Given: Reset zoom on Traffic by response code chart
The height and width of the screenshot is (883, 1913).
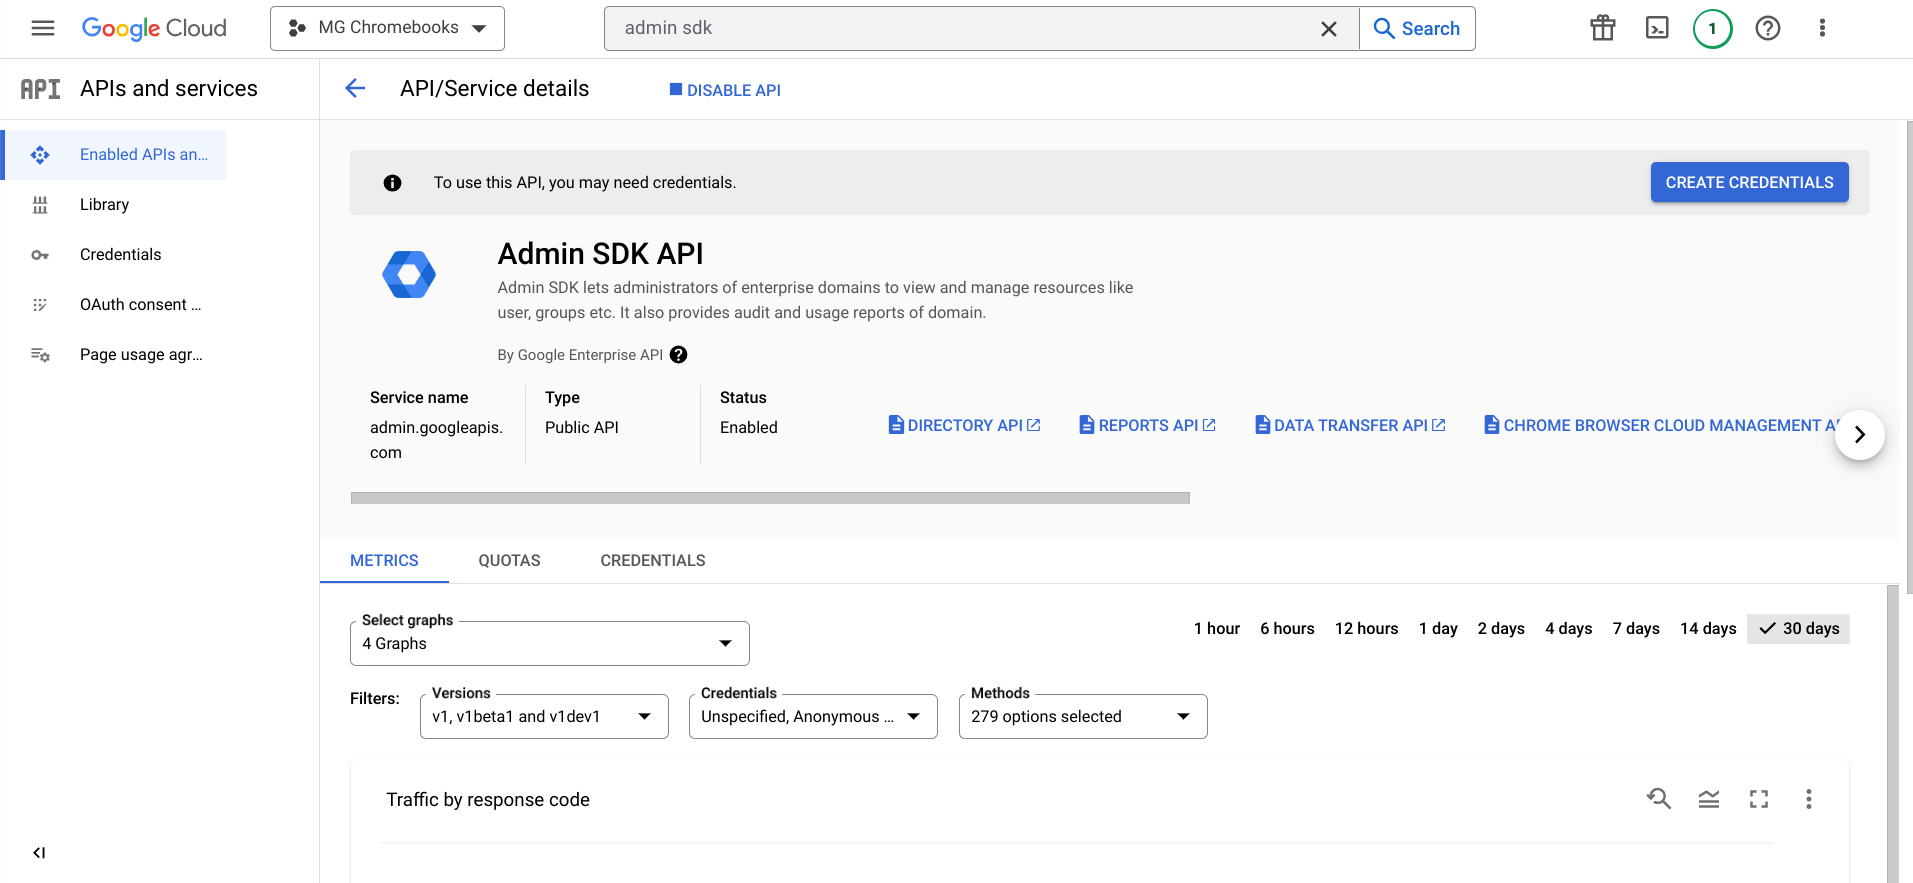Looking at the screenshot, I should (1659, 799).
